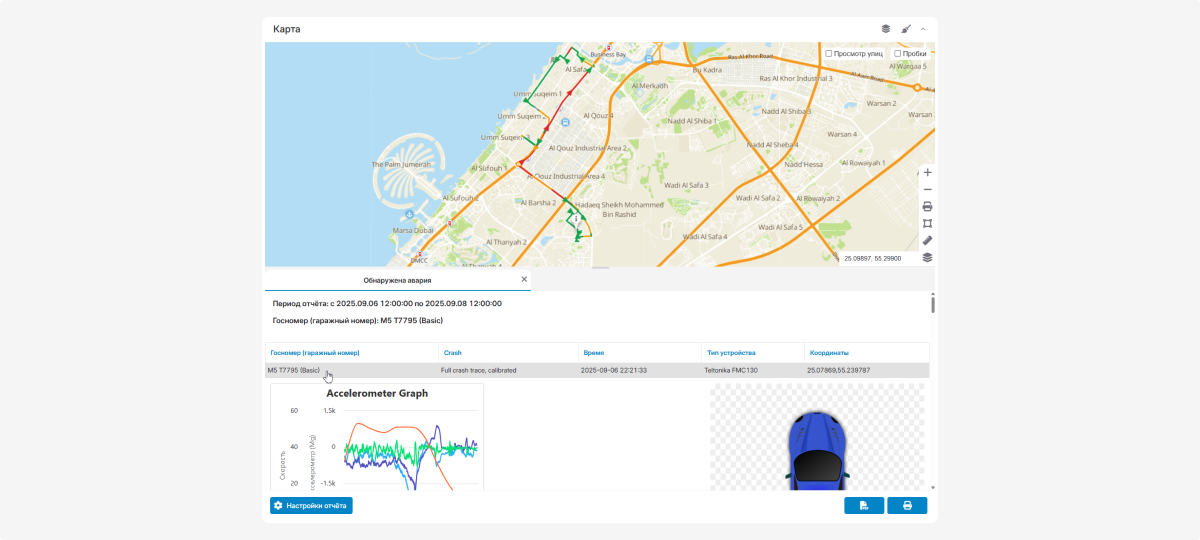This screenshot has height=540, width=1200.
Task: Zoom in on the map with plus
Action: pyautogui.click(x=927, y=172)
